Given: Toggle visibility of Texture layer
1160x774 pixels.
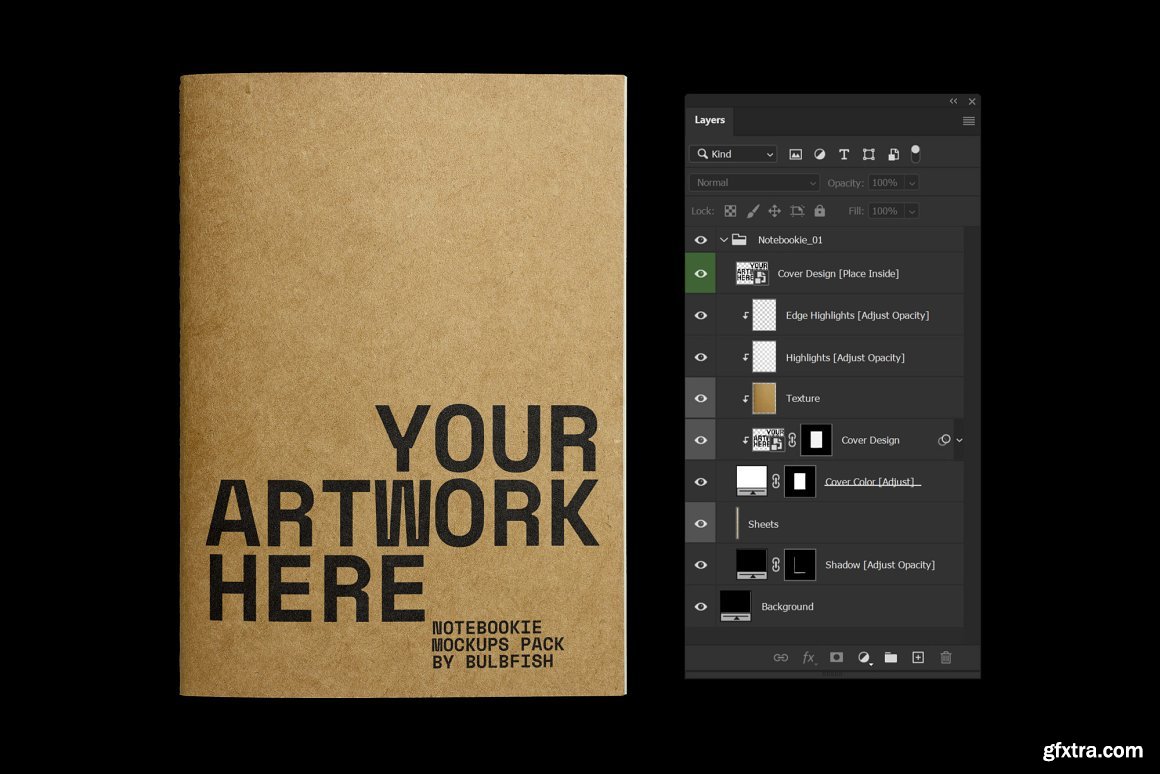Looking at the screenshot, I should click(x=700, y=398).
